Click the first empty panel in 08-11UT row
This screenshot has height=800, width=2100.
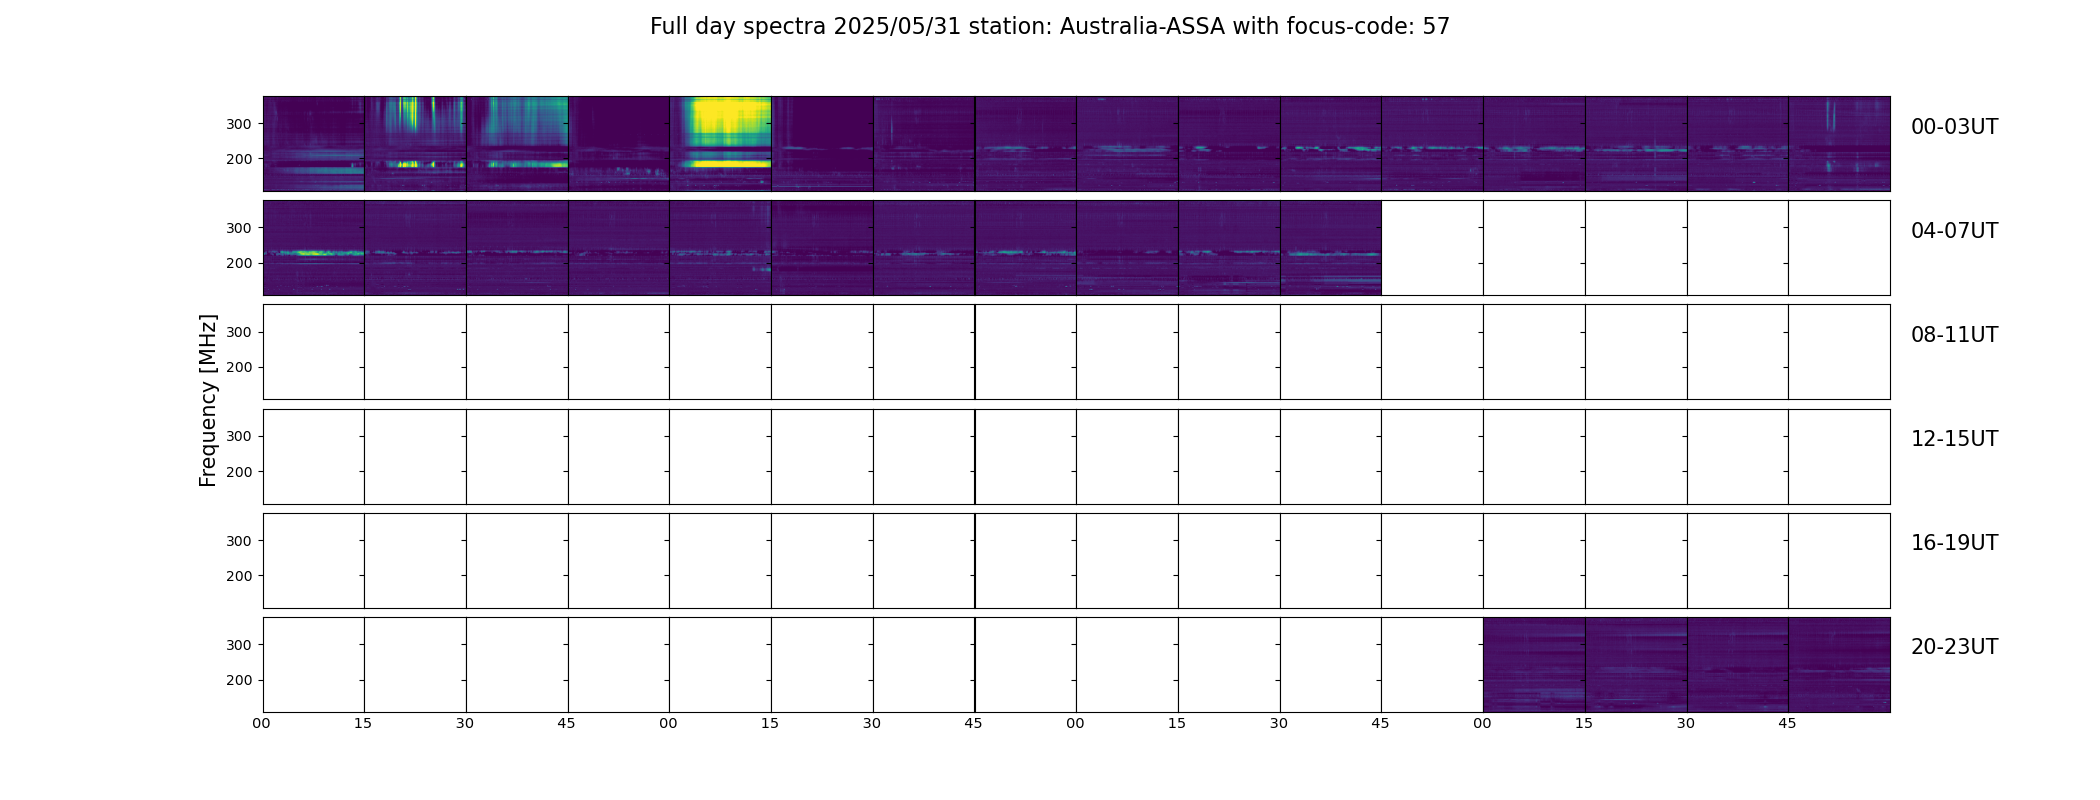click(314, 352)
